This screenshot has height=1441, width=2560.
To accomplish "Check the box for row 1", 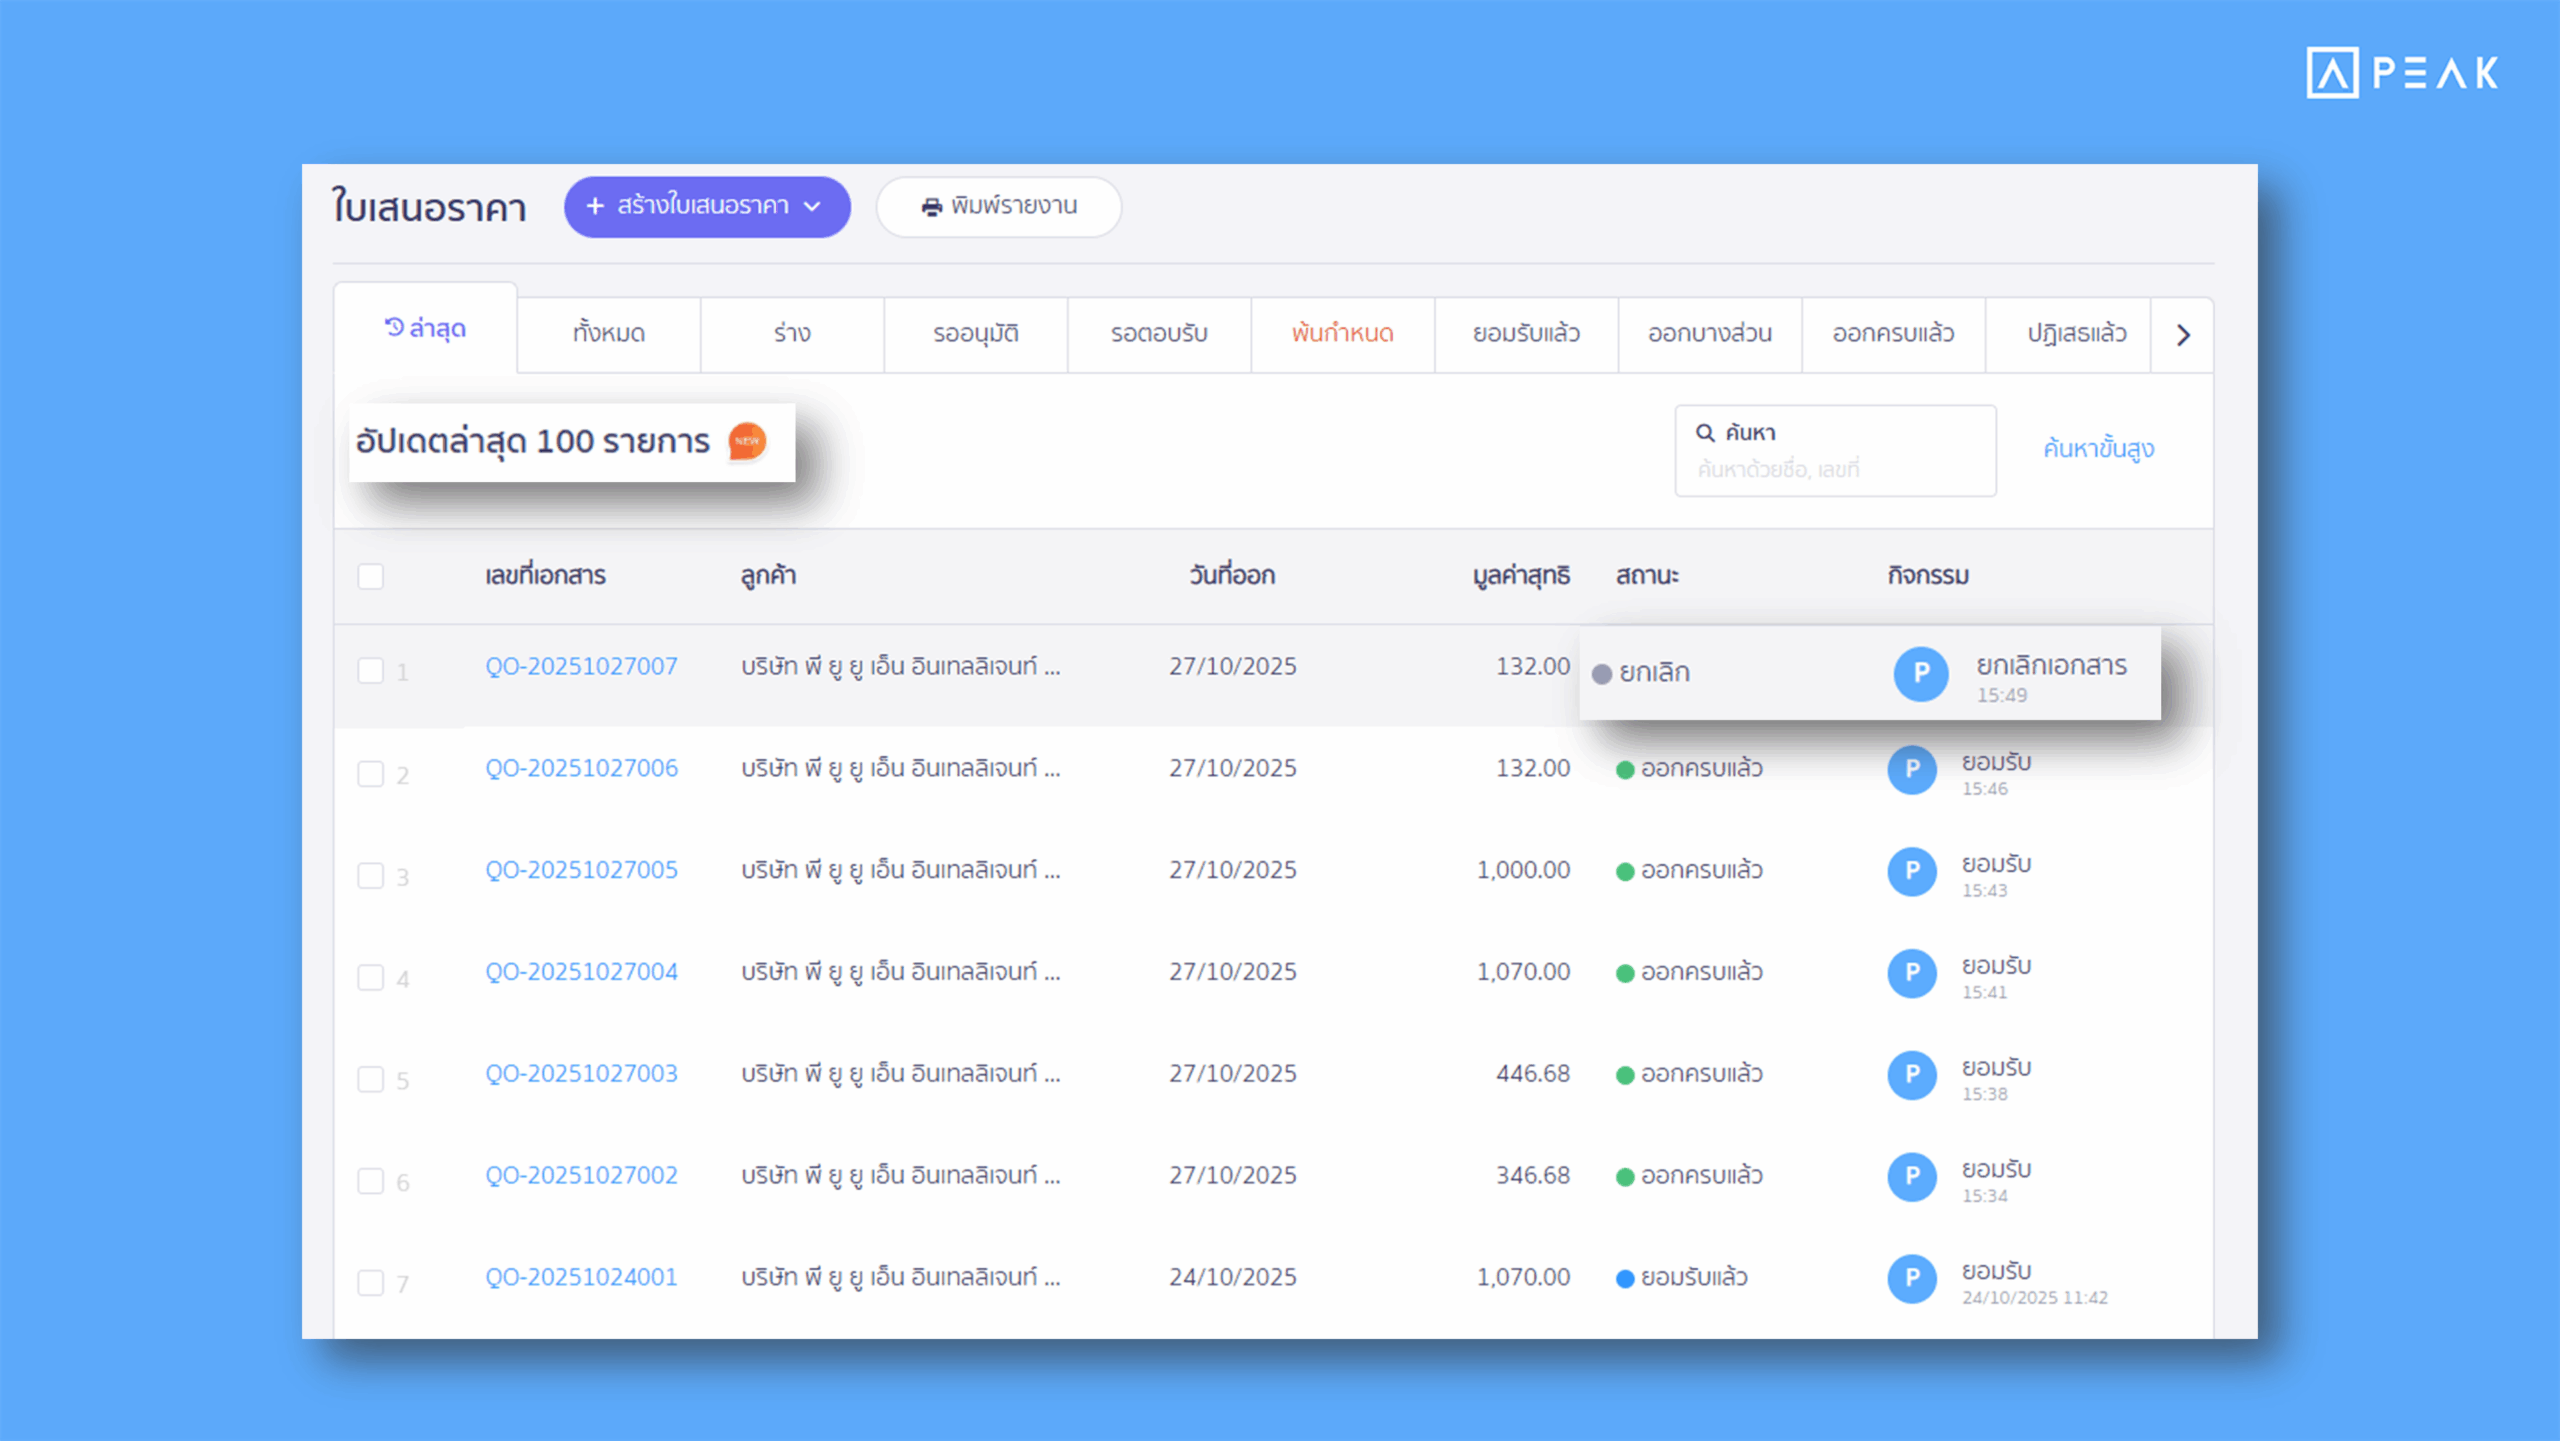I will pyautogui.click(x=371, y=671).
